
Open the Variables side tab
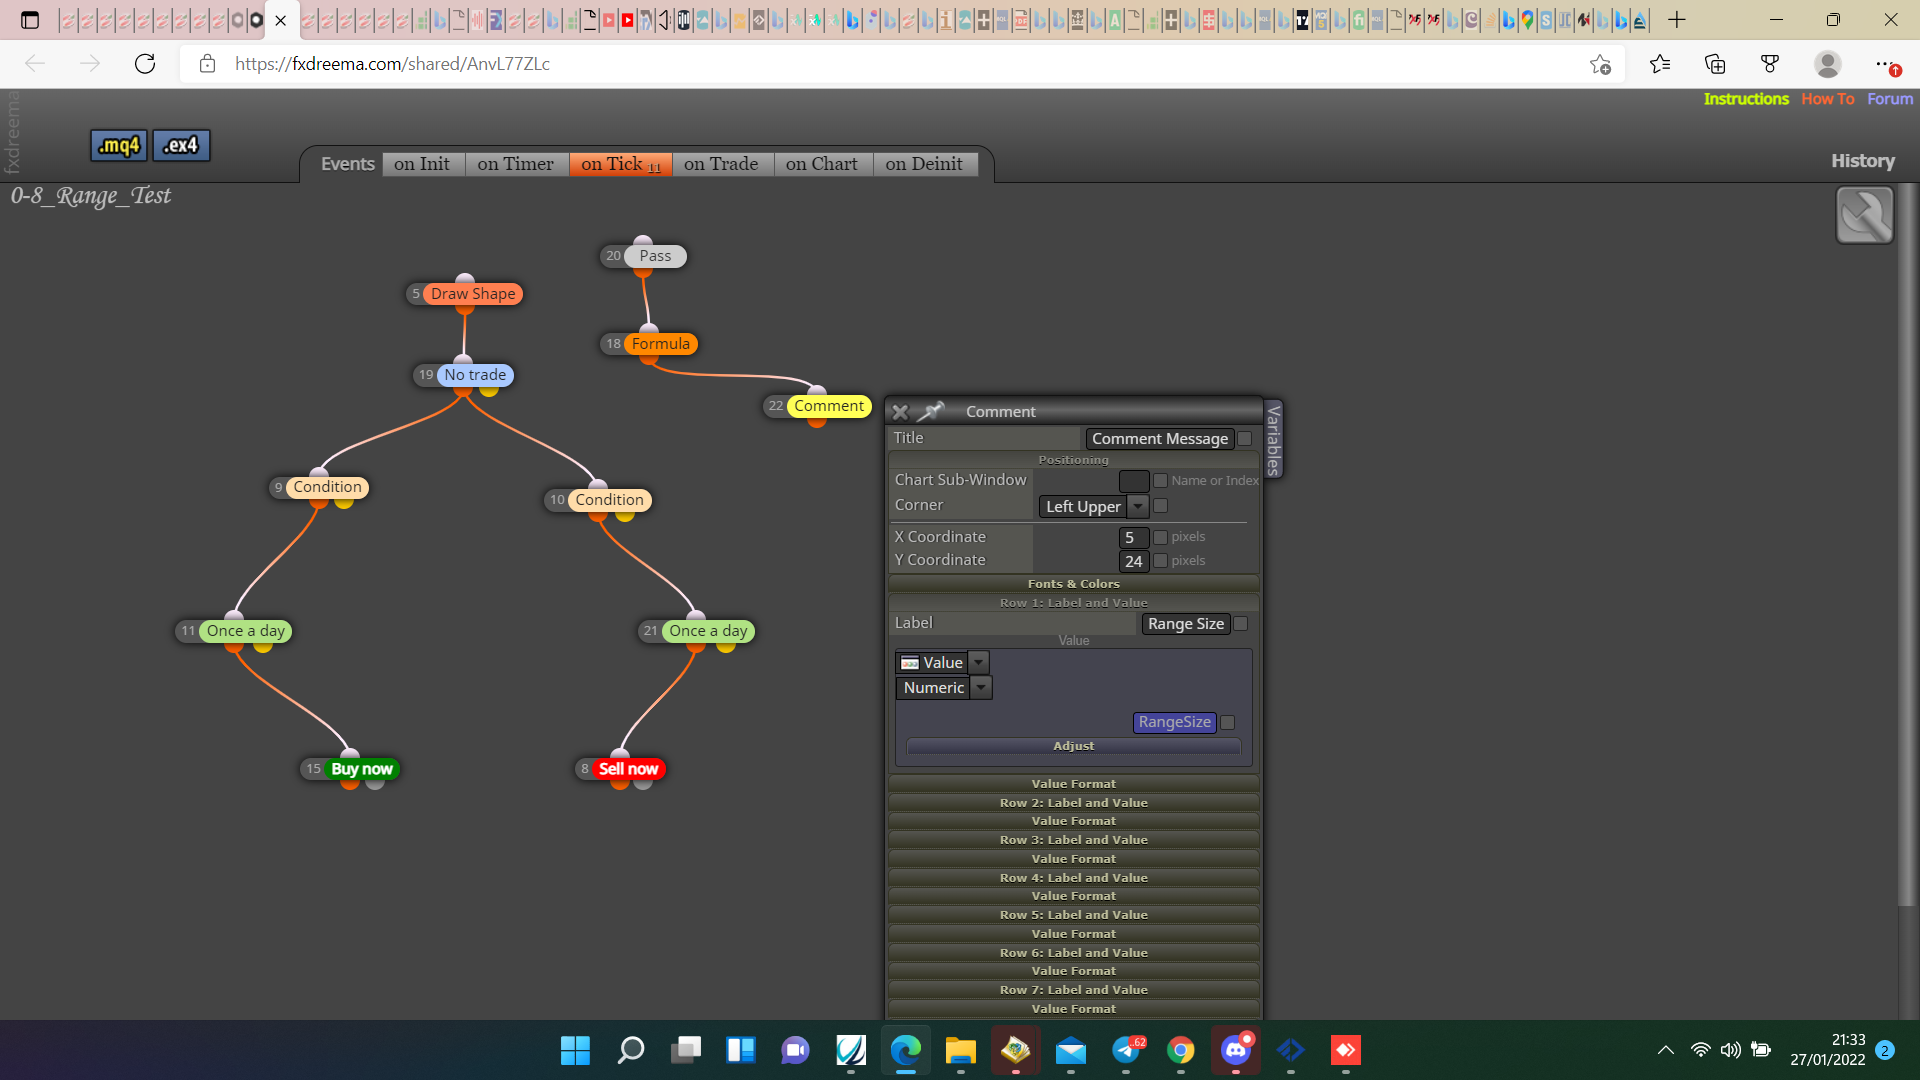click(1273, 439)
